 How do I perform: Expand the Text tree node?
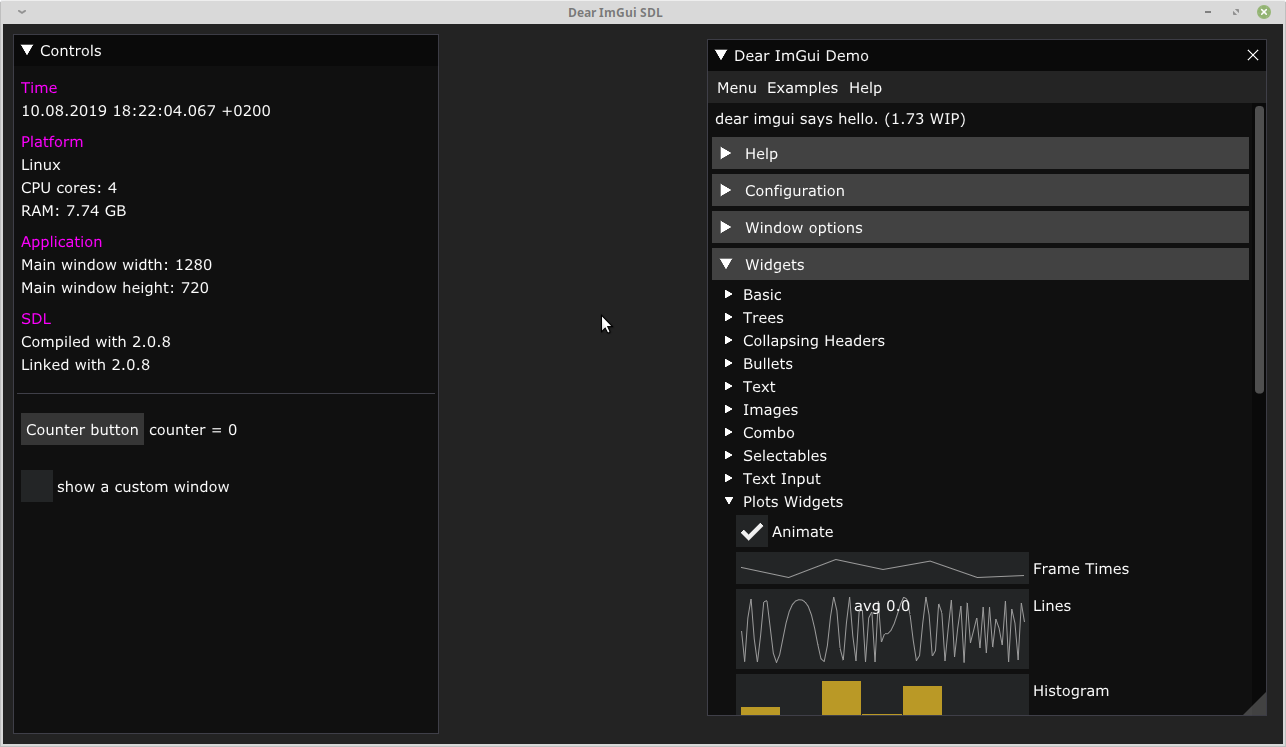click(x=729, y=386)
